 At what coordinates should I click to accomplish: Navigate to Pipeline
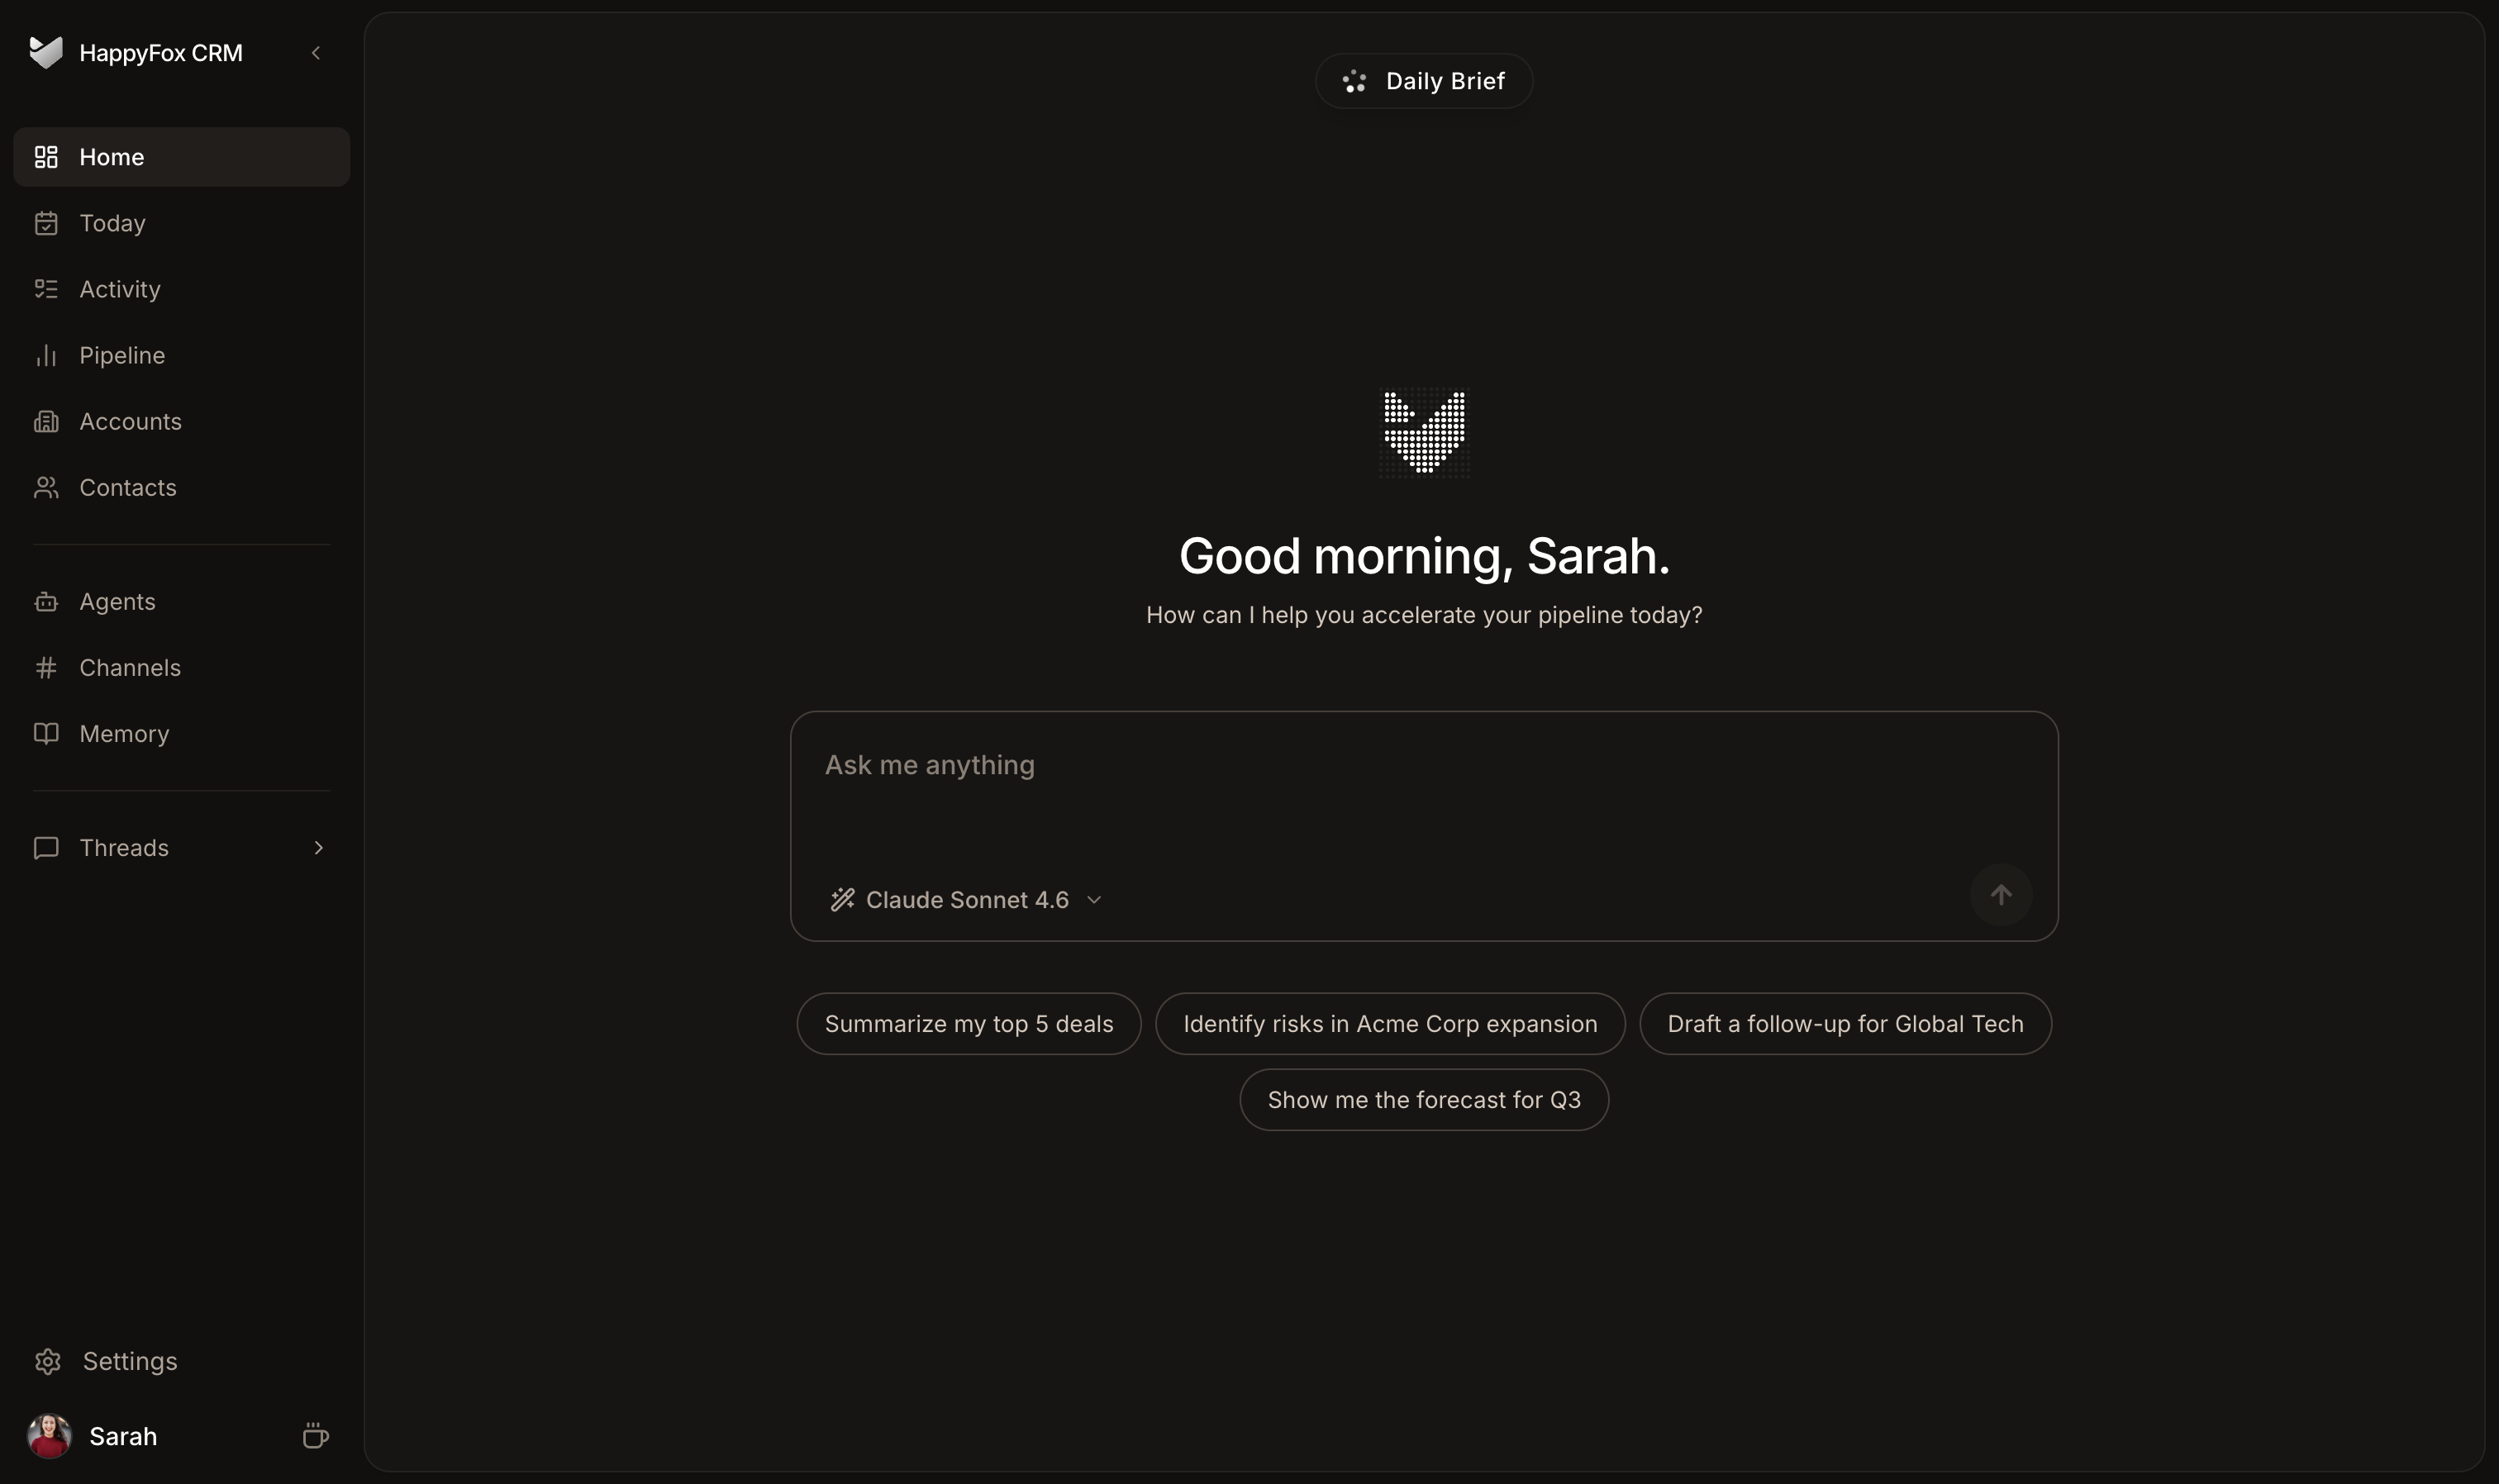coord(182,355)
